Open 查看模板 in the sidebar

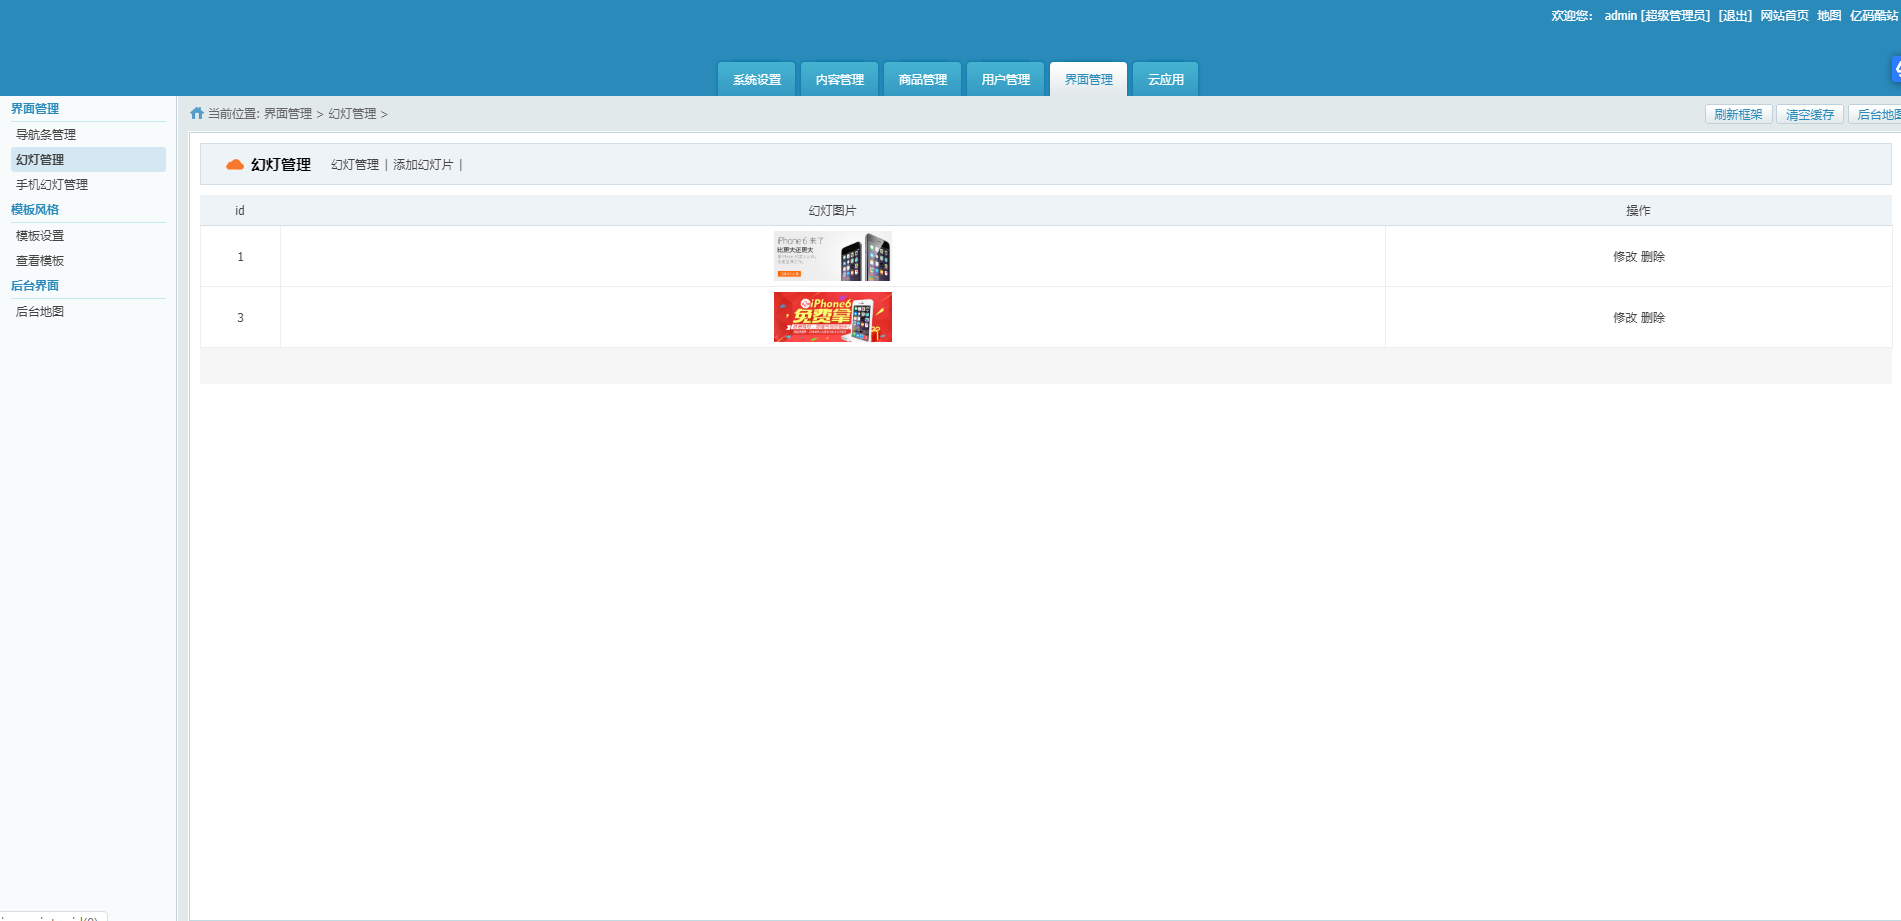tap(40, 261)
